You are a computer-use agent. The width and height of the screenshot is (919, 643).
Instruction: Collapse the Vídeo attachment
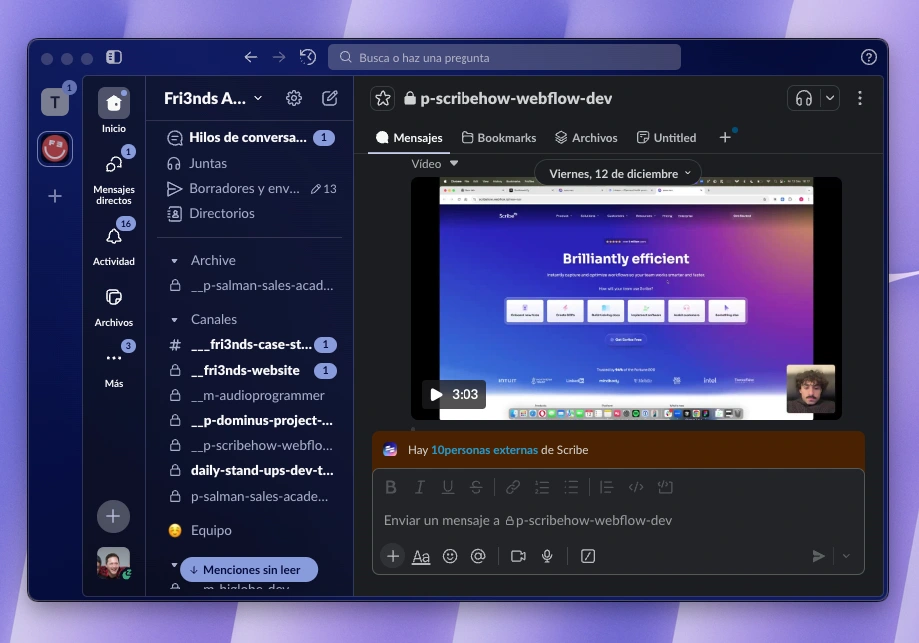click(454, 164)
